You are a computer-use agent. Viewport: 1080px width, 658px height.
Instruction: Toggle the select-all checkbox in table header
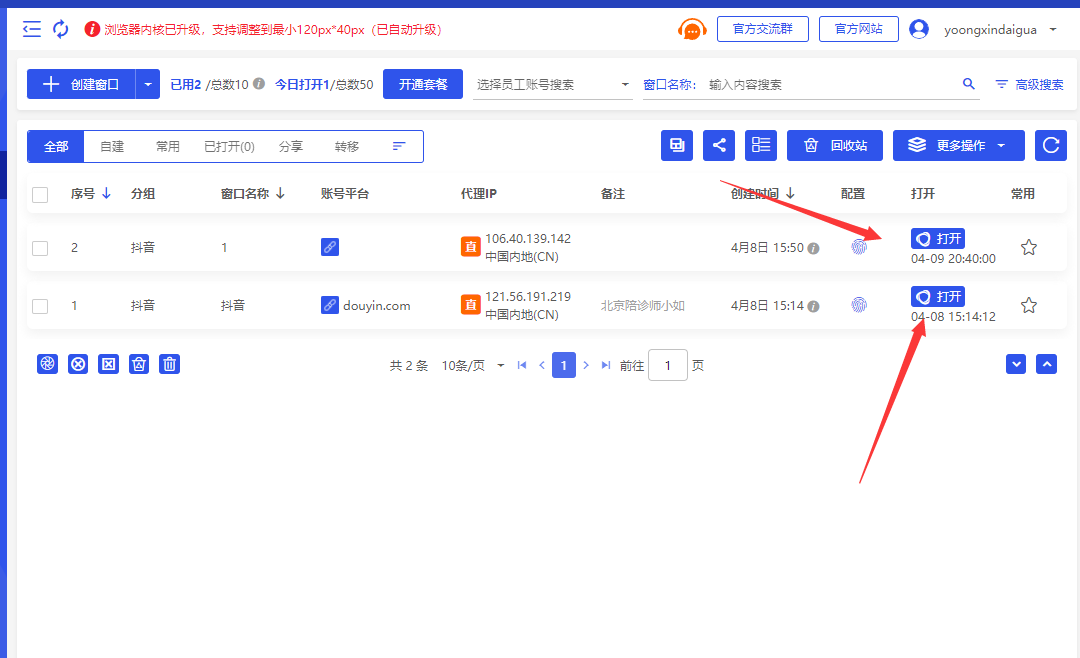pos(40,194)
